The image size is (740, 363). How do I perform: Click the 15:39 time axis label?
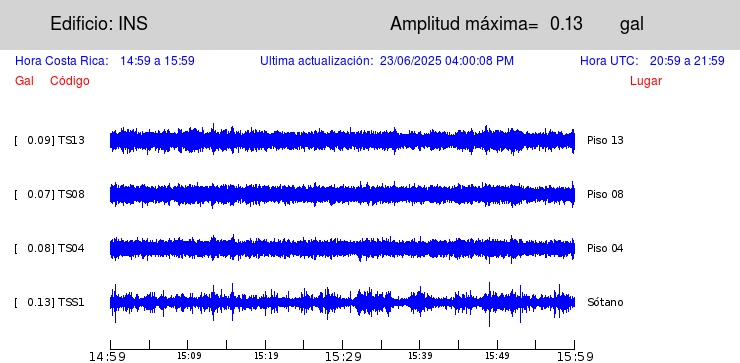(420, 356)
